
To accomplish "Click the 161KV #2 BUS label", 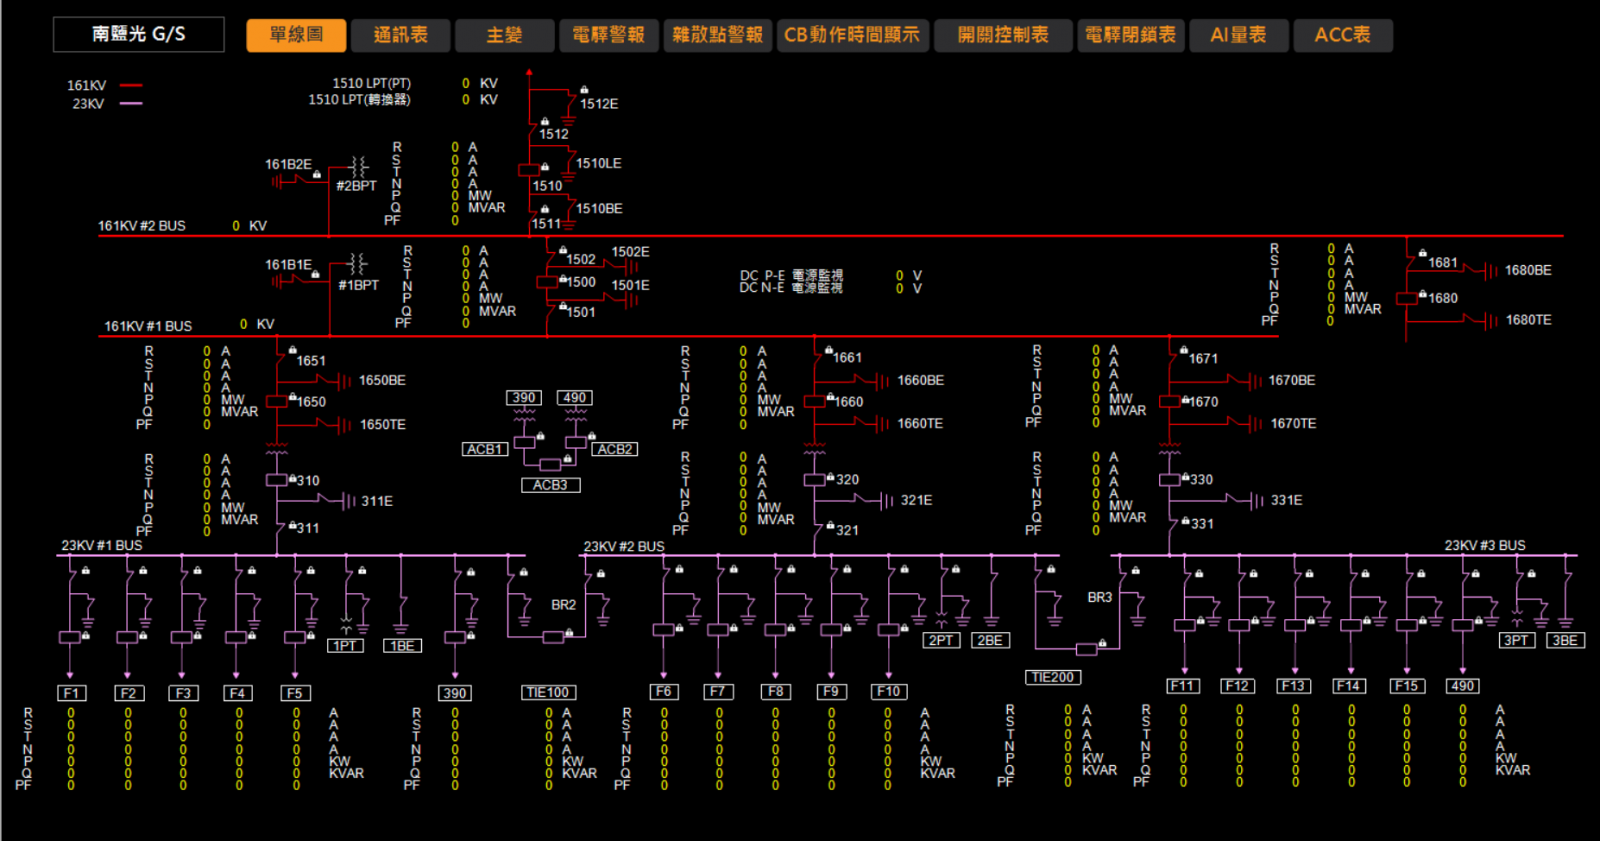I will point(142,226).
